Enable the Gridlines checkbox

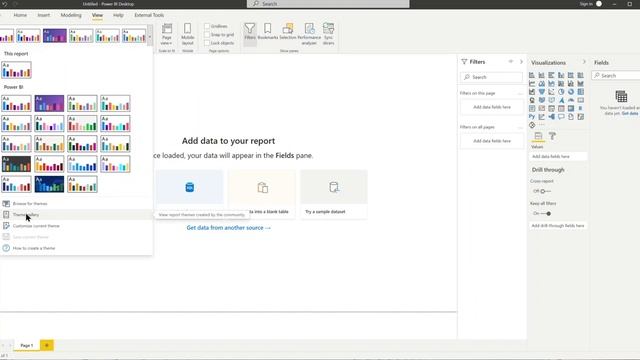207,26
